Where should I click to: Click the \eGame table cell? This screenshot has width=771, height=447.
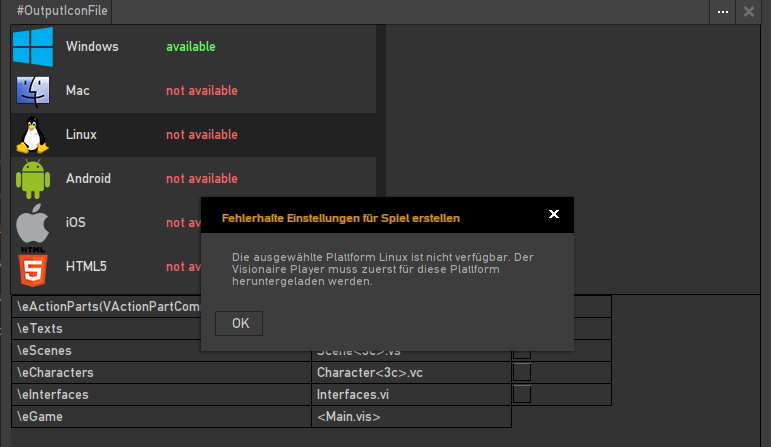[x=161, y=417]
